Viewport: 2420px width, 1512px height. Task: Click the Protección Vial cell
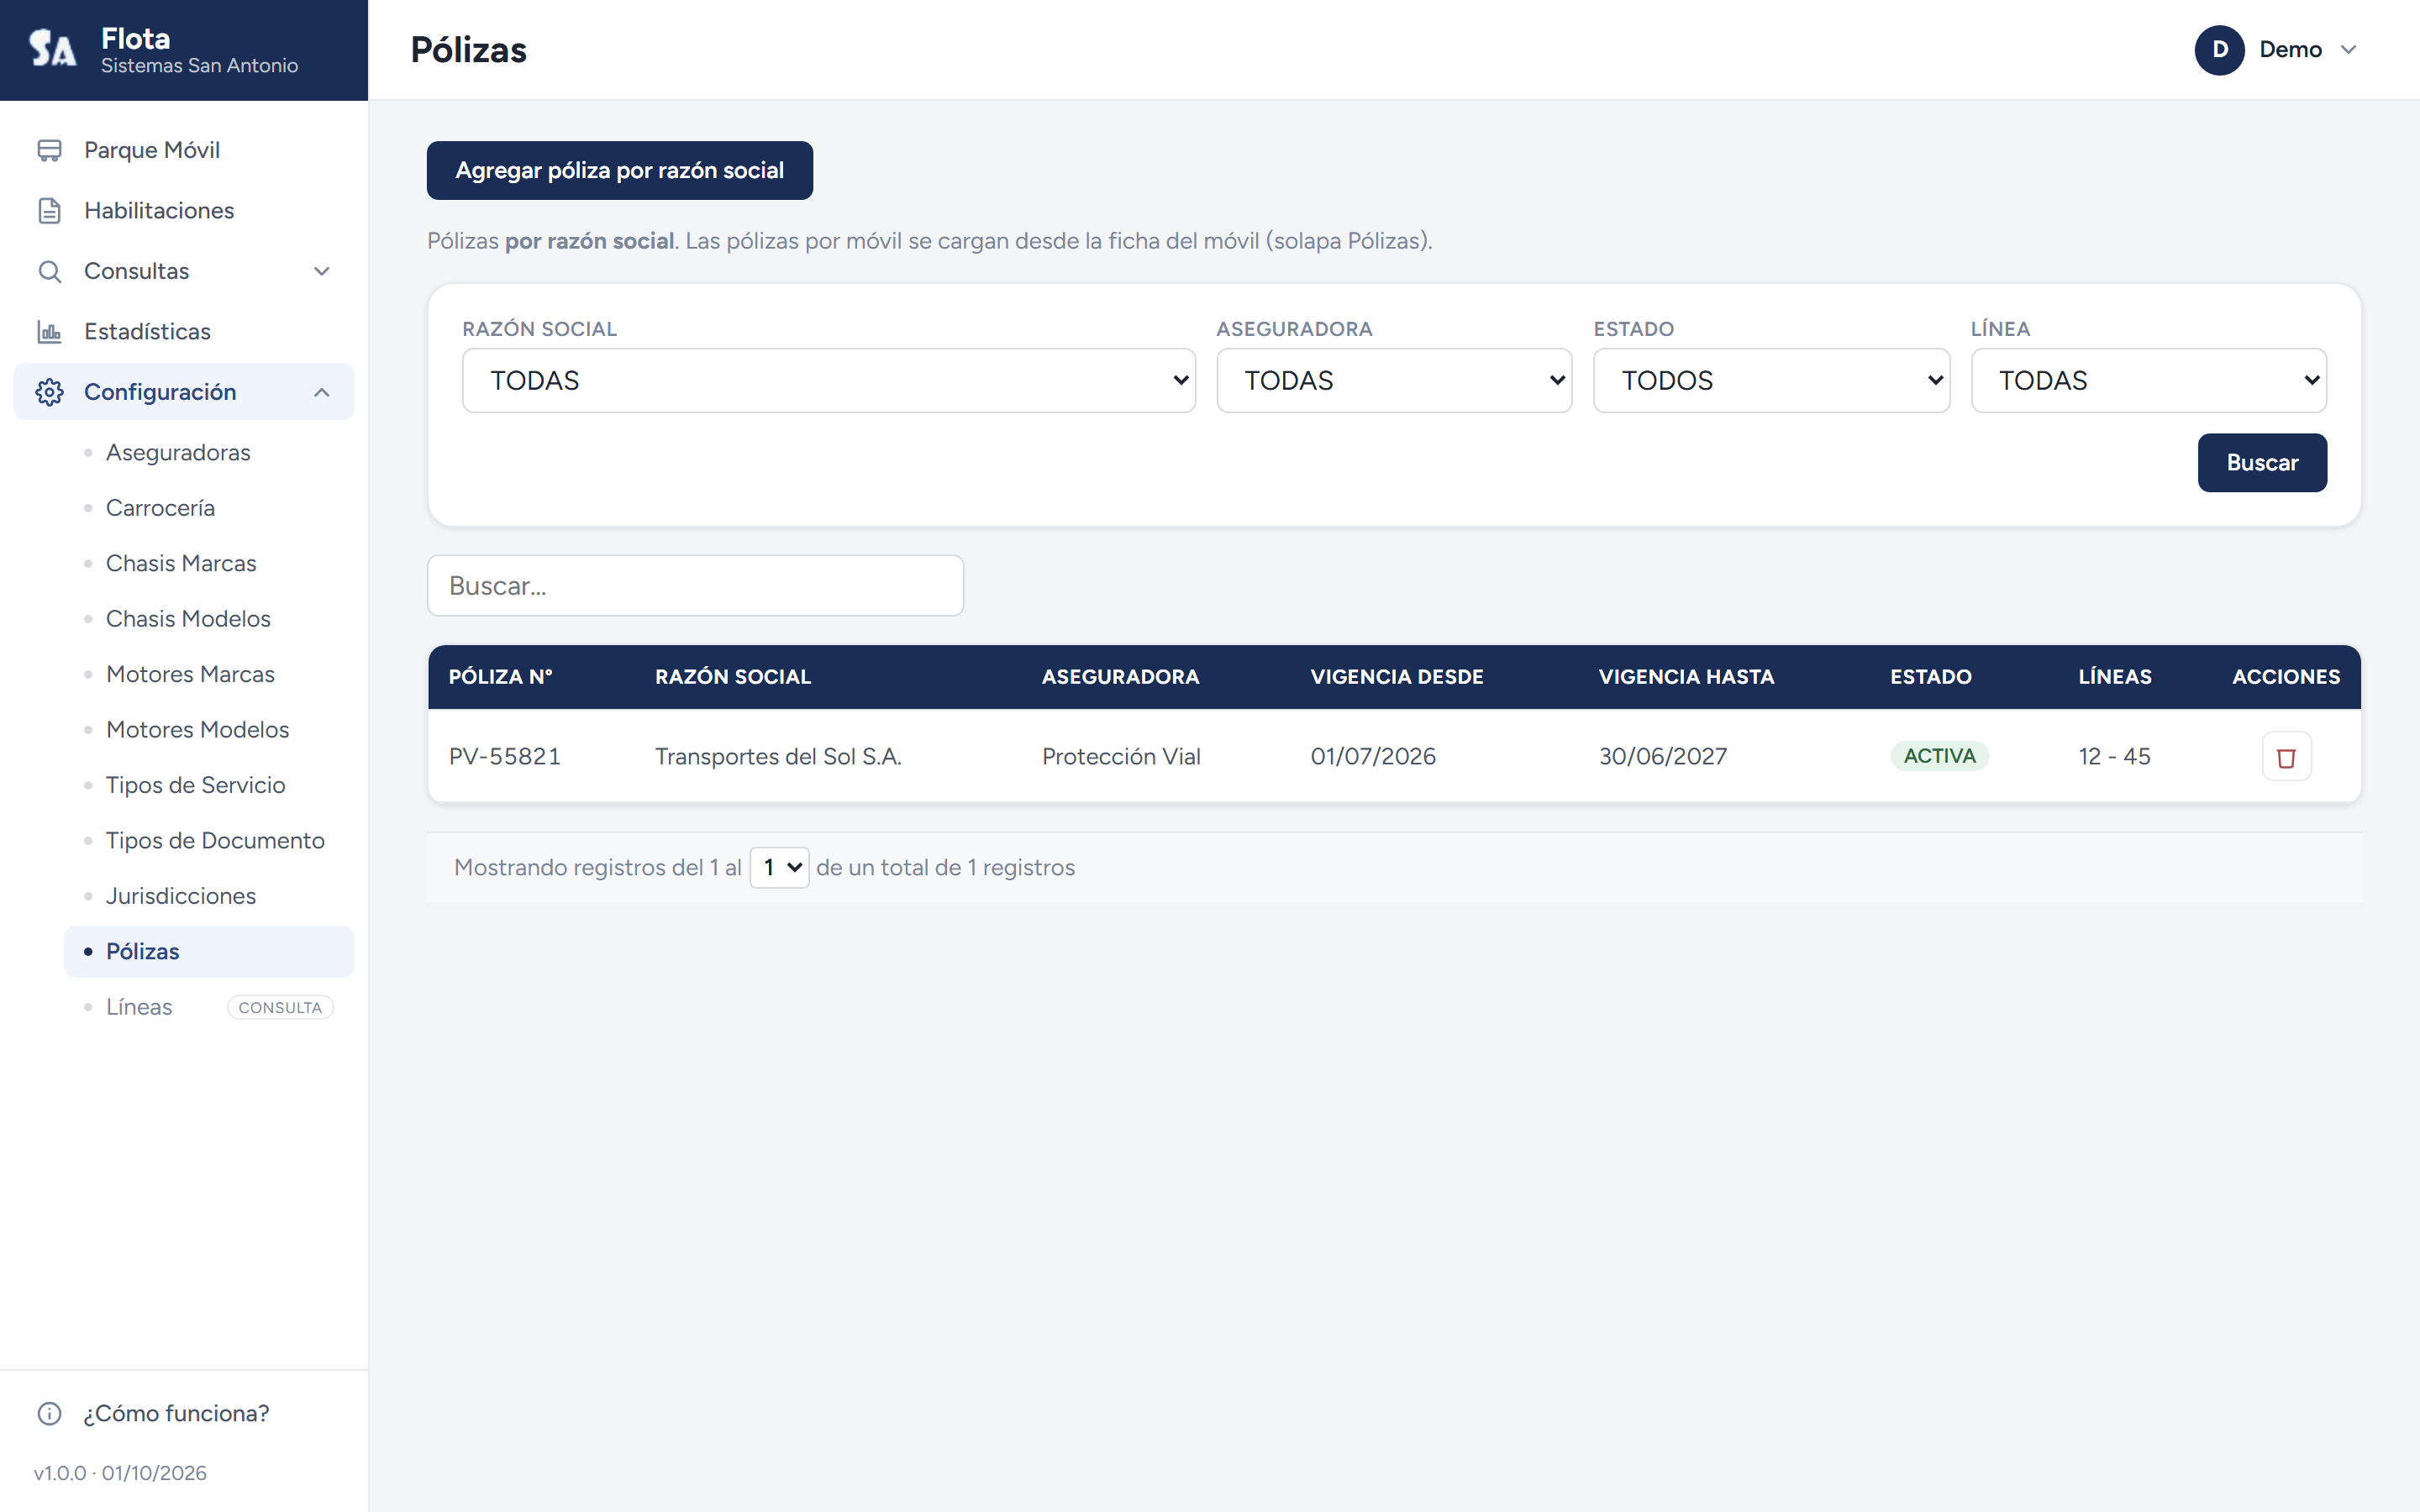tap(1121, 757)
